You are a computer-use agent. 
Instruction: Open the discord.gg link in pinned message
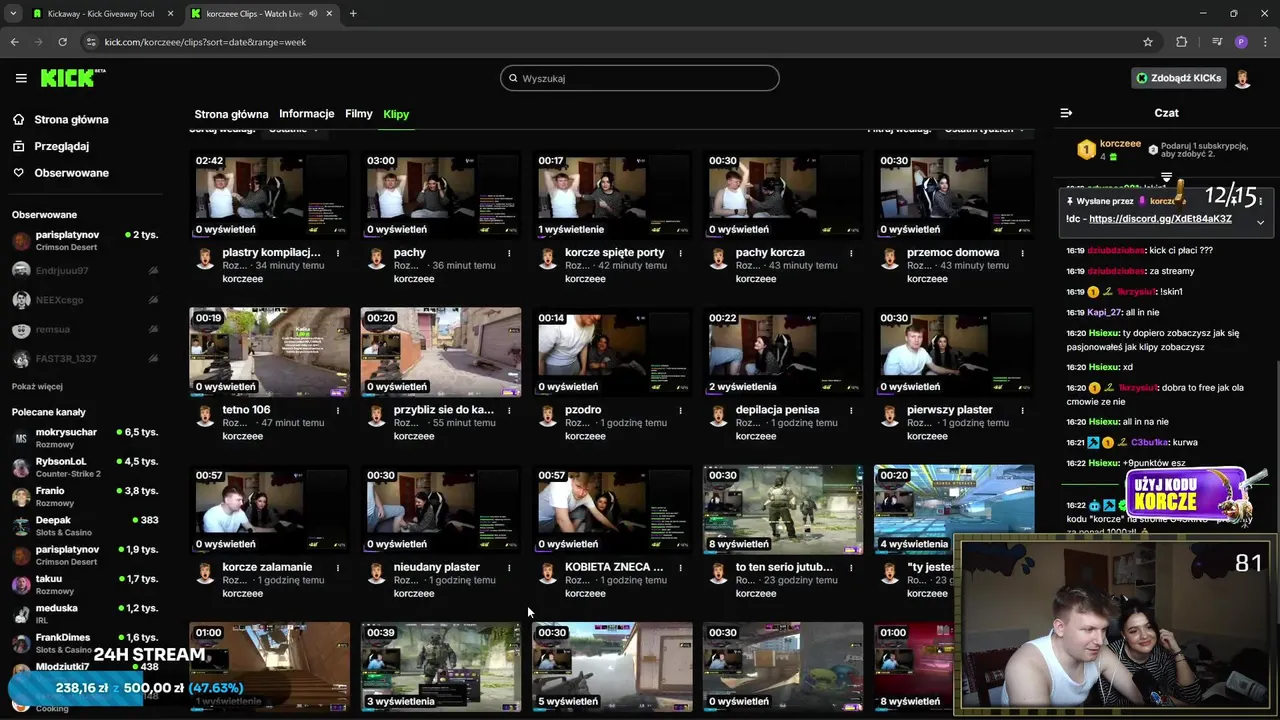point(1160,219)
